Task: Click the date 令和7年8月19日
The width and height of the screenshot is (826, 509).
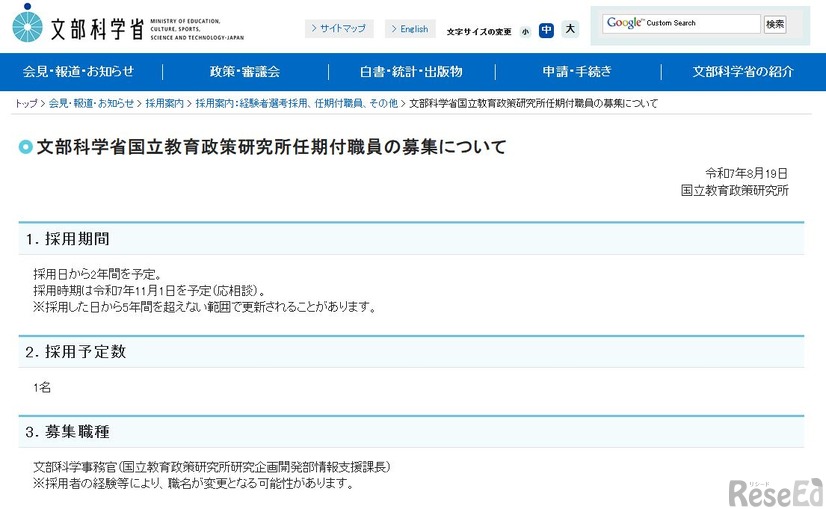Action: pos(746,173)
